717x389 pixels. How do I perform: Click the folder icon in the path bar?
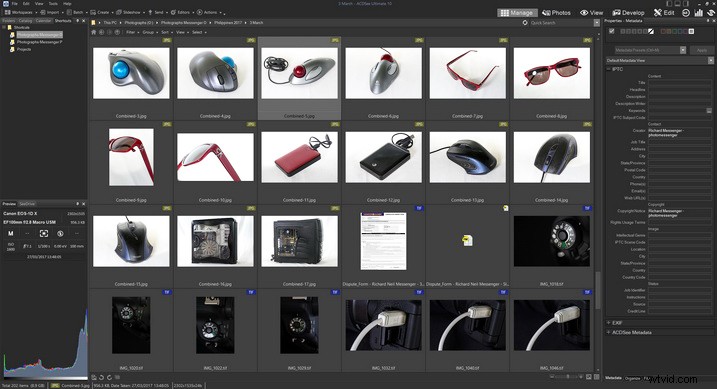[x=94, y=22]
